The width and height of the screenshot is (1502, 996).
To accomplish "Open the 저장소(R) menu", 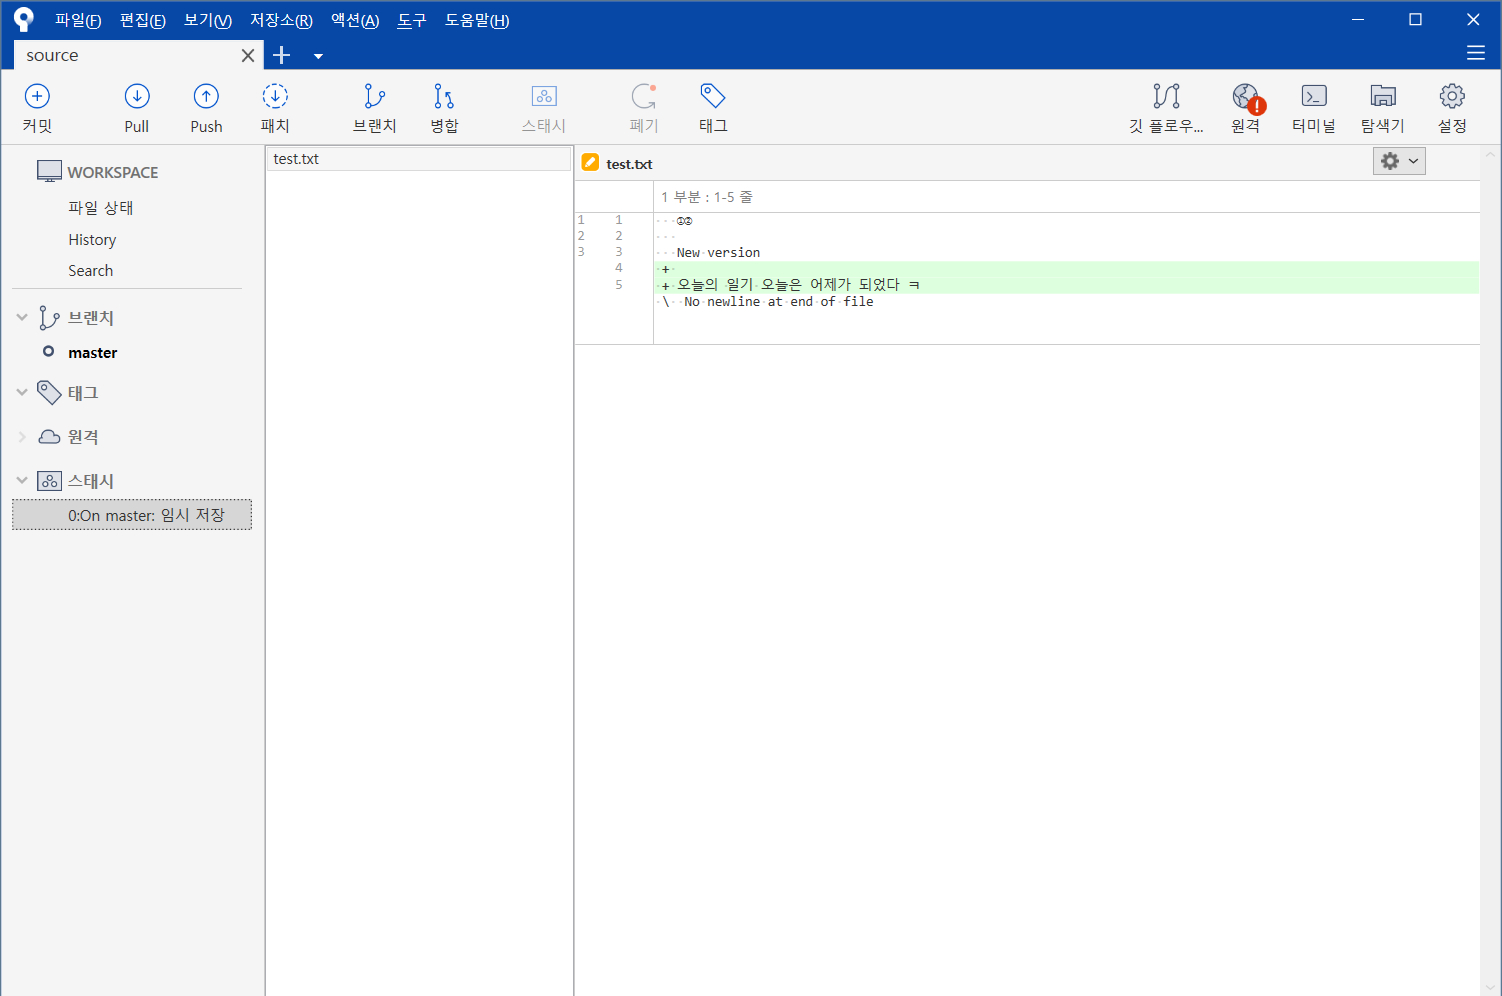I will point(281,20).
